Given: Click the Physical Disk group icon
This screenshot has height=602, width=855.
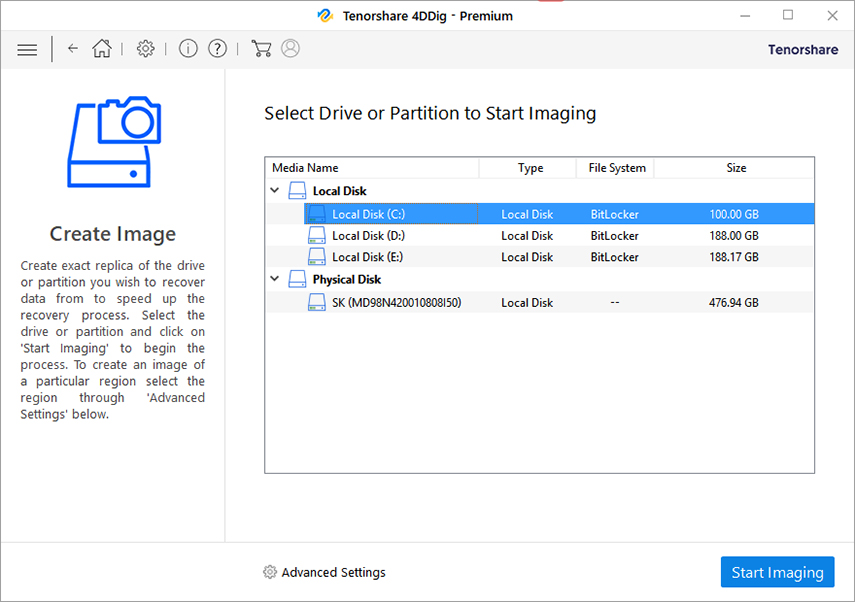Looking at the screenshot, I should click(x=297, y=279).
